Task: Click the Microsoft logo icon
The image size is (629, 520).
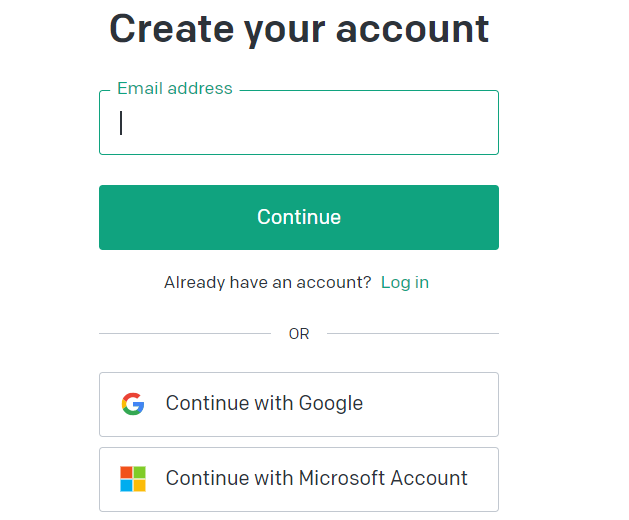Action: [133, 479]
